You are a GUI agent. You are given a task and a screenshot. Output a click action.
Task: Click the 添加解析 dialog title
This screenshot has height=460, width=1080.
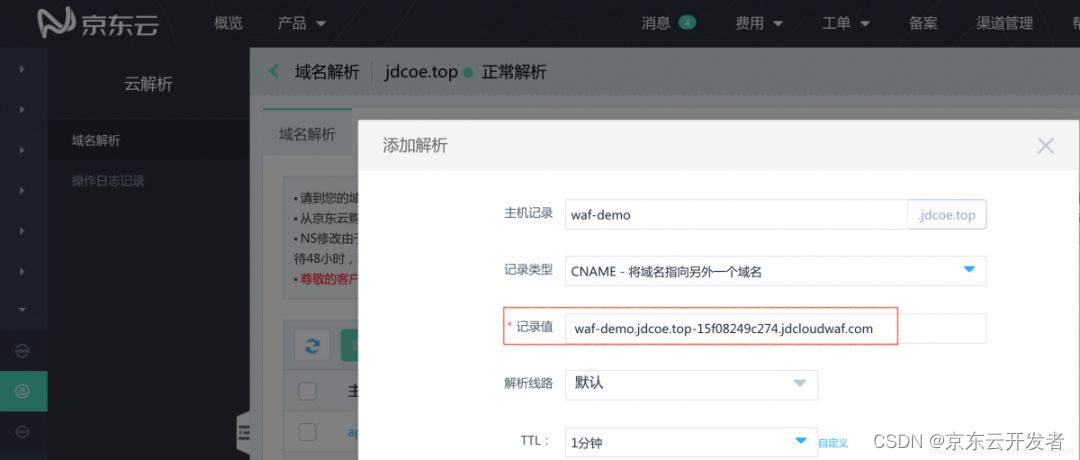pyautogui.click(x=415, y=145)
